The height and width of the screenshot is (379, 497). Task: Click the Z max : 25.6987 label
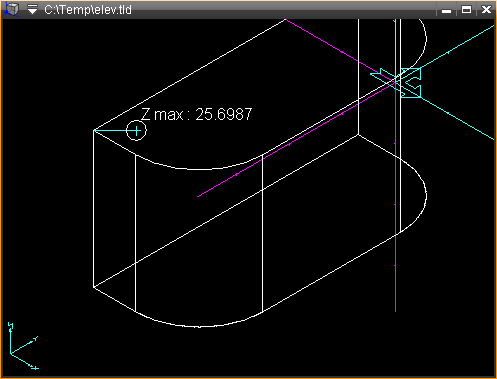point(197,114)
